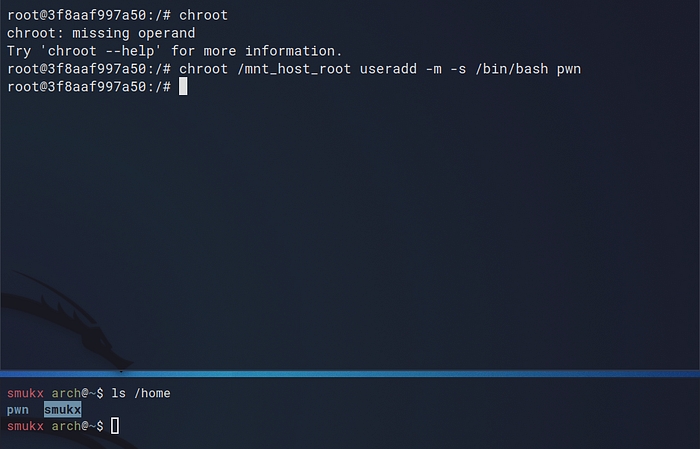Image resolution: width=700 pixels, height=449 pixels.
Task: Click 'arch@~$' in the last bottom prompt
Action: pos(78,427)
